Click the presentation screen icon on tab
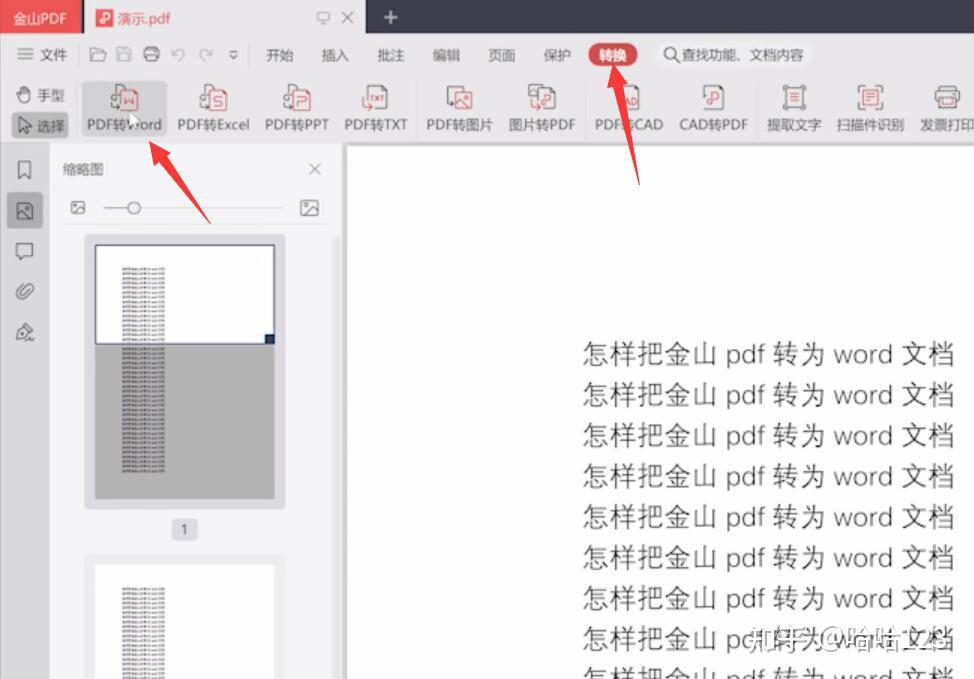The image size is (974, 679). pyautogui.click(x=323, y=17)
